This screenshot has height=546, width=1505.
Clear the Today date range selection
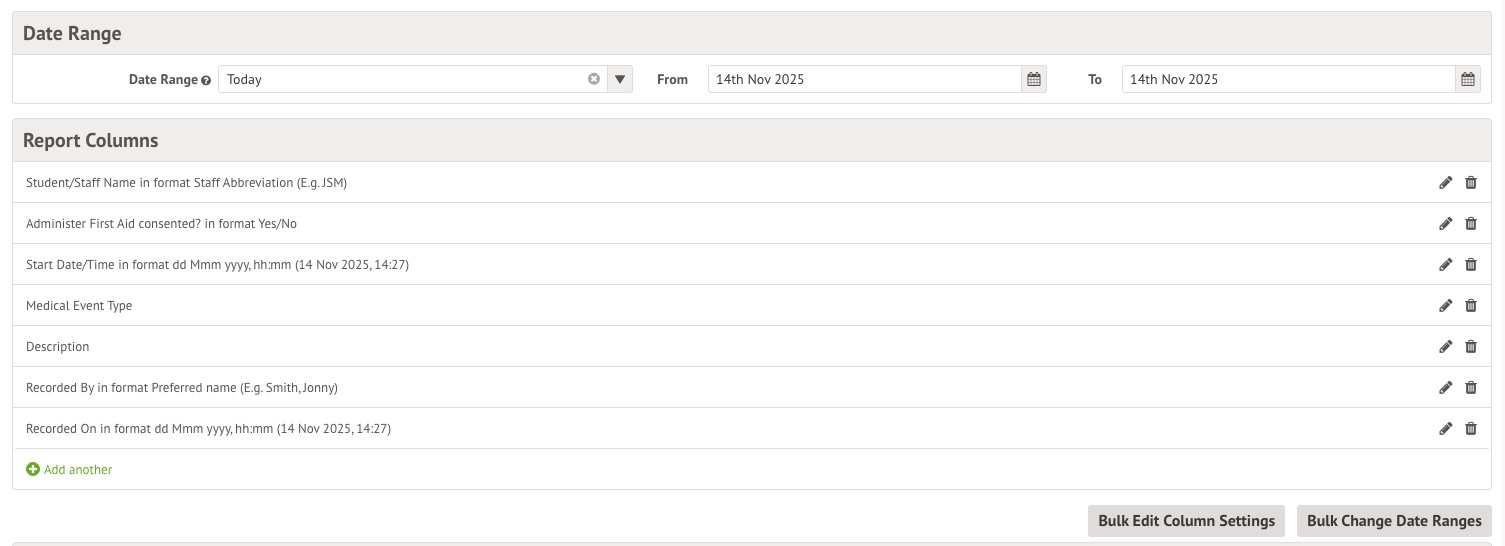point(594,79)
